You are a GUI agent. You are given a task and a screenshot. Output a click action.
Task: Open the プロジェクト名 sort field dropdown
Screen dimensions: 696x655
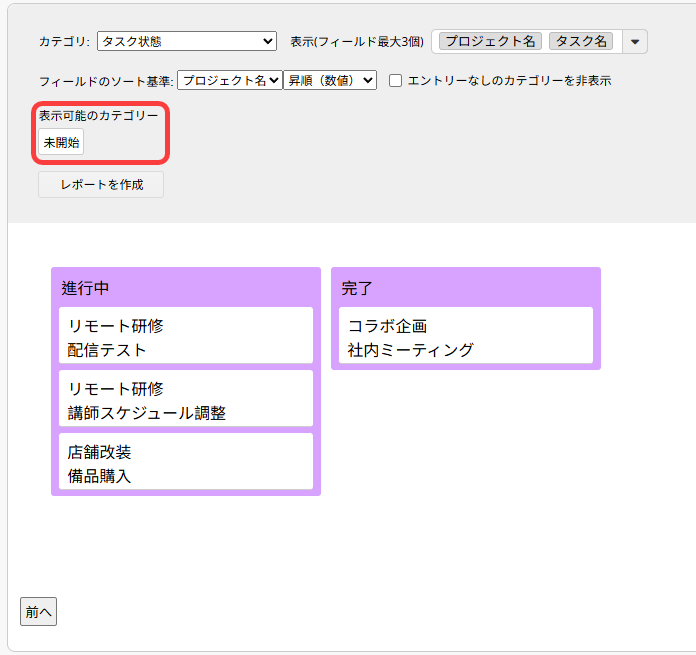[230, 80]
